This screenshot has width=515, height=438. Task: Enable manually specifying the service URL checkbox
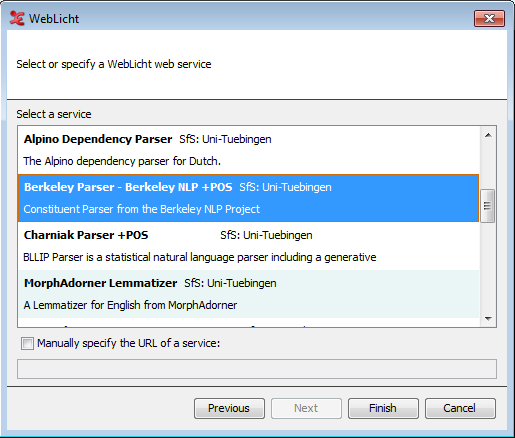[27, 343]
